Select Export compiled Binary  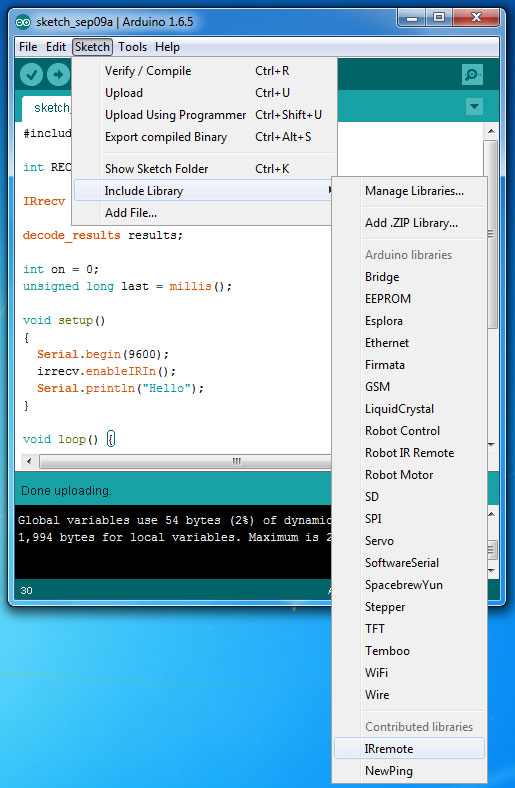(x=204, y=137)
